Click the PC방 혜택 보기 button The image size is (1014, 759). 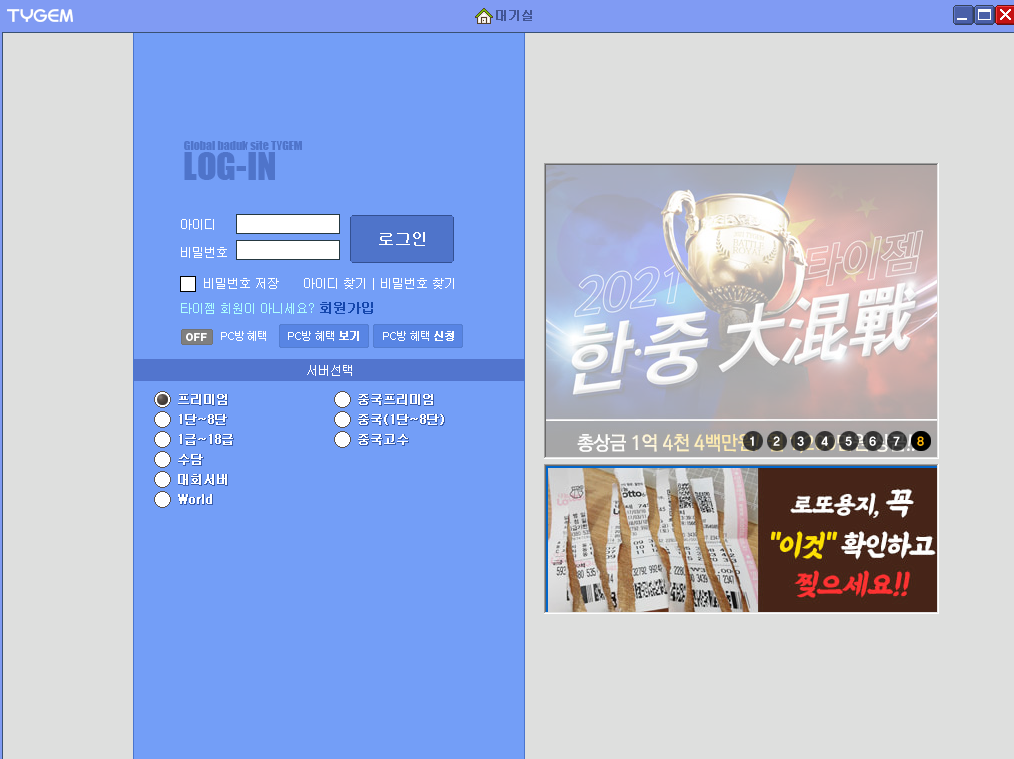pos(323,336)
